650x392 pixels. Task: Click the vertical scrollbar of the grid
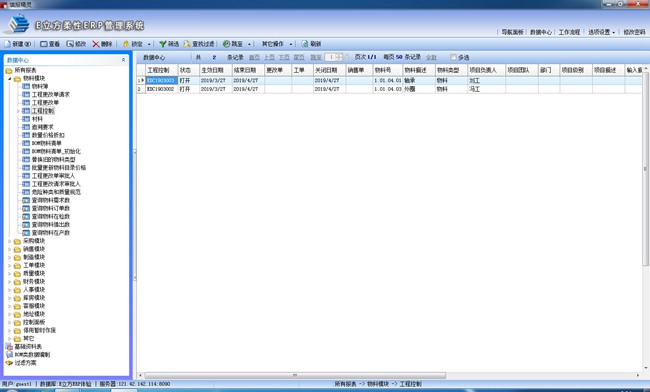645,169
